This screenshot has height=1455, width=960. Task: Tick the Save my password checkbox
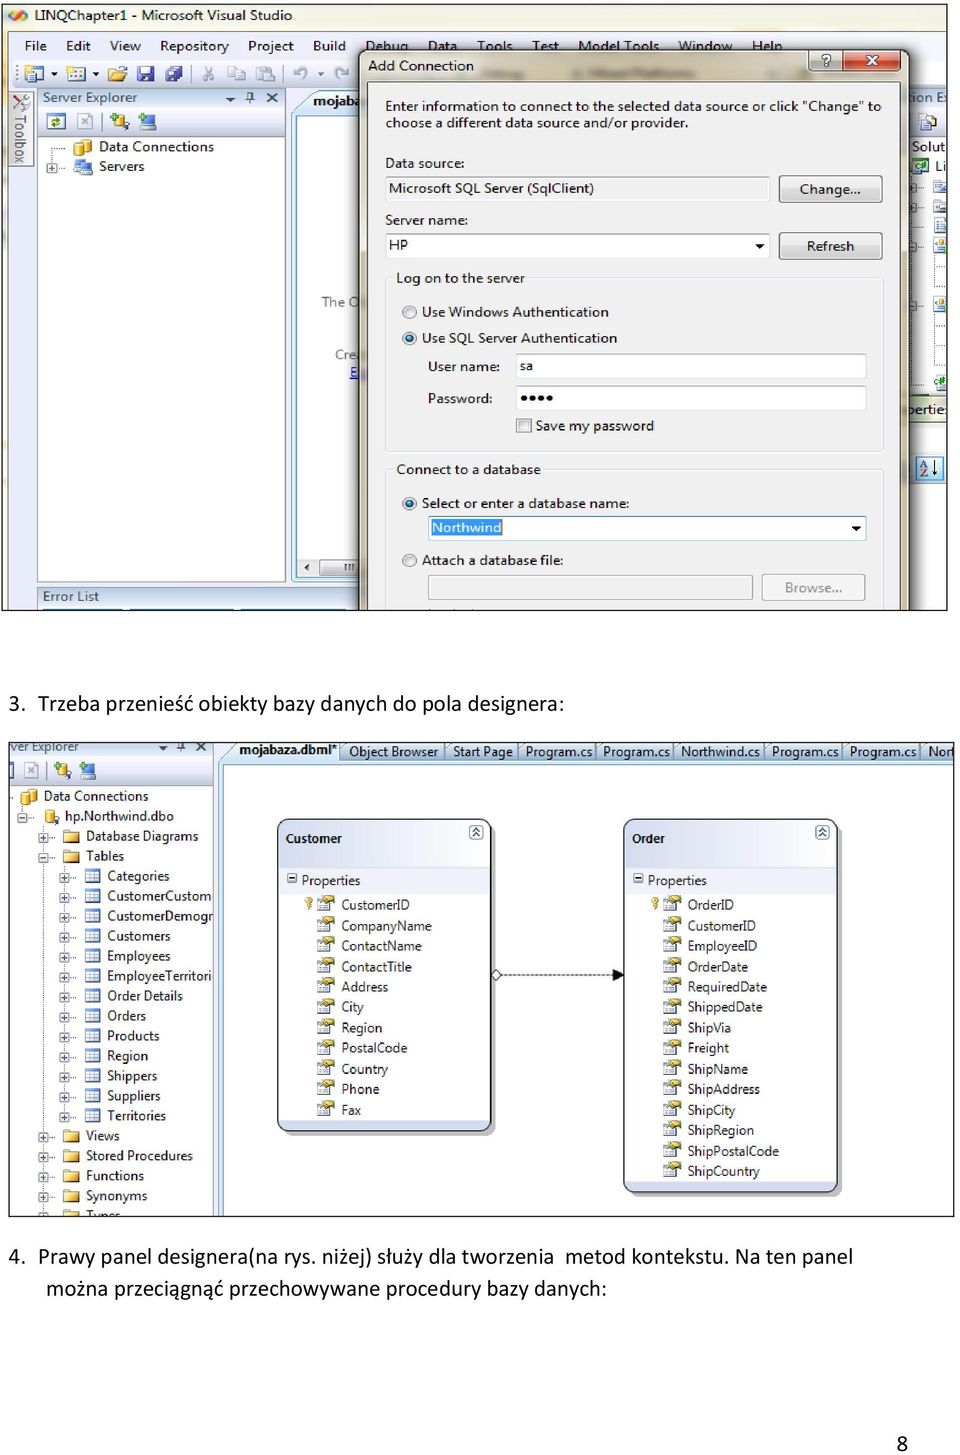tap(523, 426)
